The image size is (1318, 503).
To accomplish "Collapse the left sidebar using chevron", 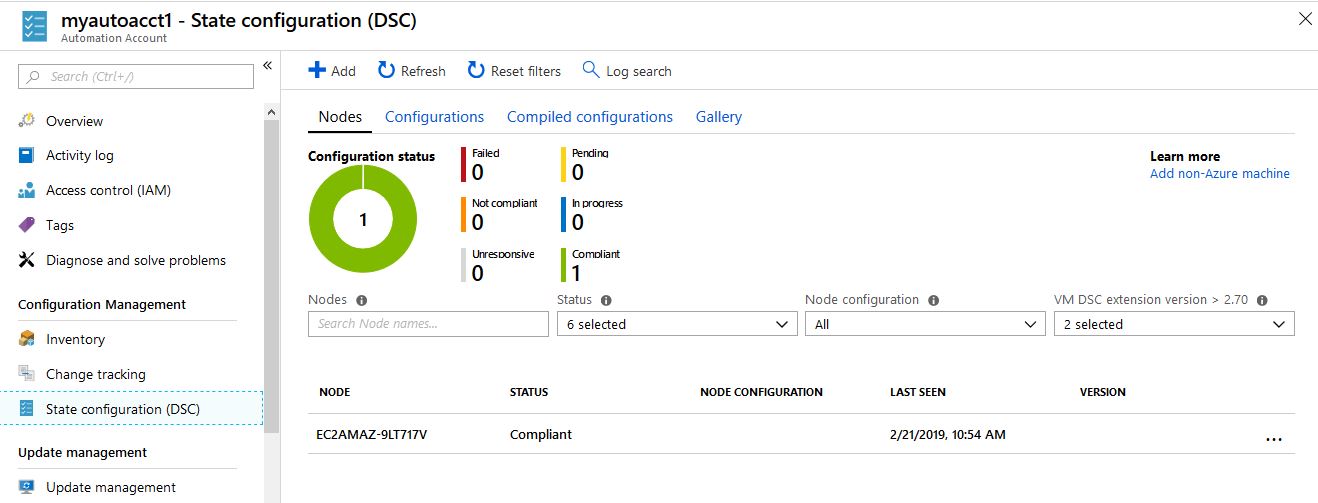I will [x=267, y=66].
